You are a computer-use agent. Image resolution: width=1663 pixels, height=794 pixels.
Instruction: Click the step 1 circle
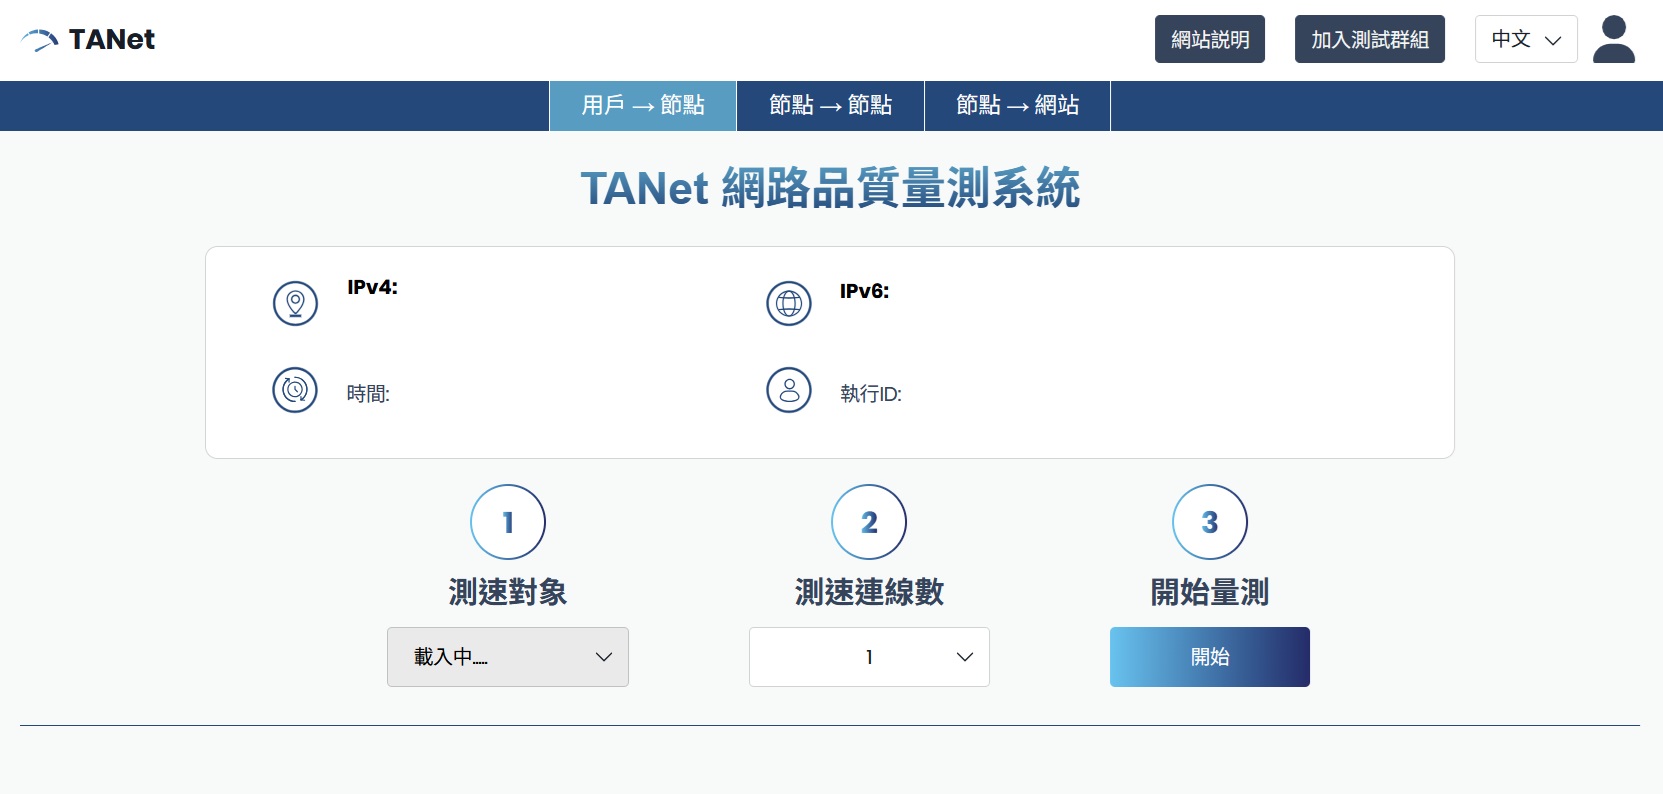click(x=508, y=522)
